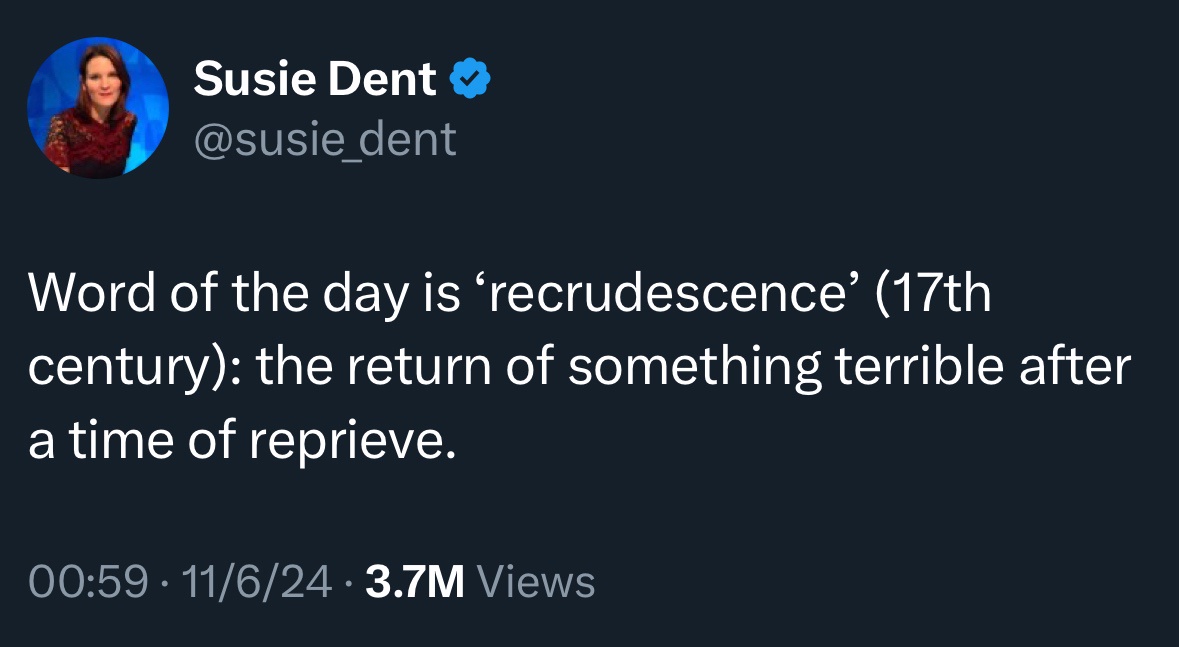
Task: Click the separator dot between date and views
Action: pos(349,582)
